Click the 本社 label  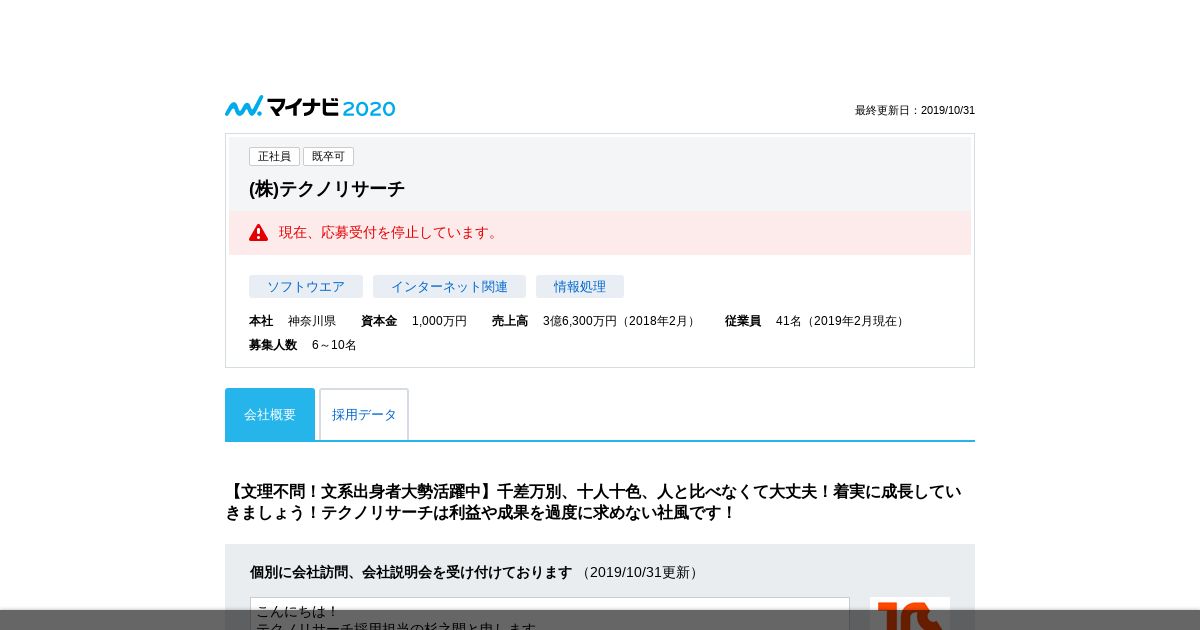coord(261,321)
